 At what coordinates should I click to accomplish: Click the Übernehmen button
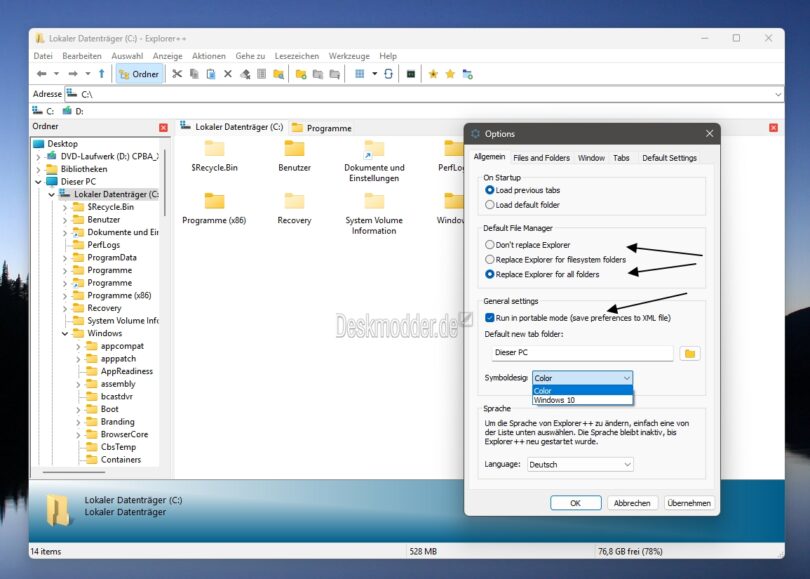click(689, 502)
